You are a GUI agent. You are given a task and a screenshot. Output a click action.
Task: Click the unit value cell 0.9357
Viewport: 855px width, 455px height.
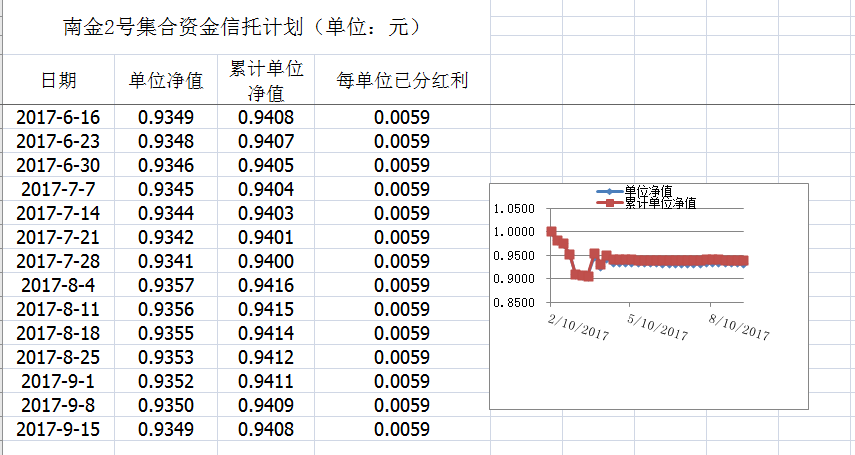click(166, 286)
